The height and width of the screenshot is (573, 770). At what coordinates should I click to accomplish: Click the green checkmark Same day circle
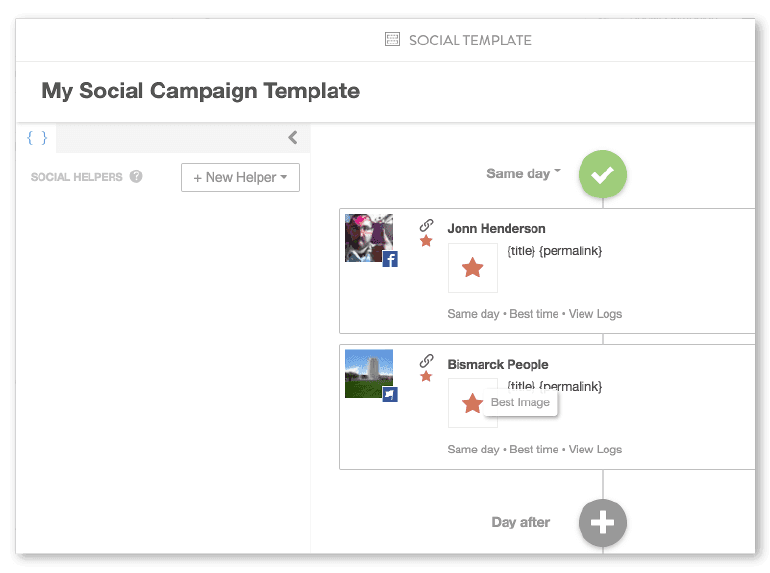coord(602,174)
